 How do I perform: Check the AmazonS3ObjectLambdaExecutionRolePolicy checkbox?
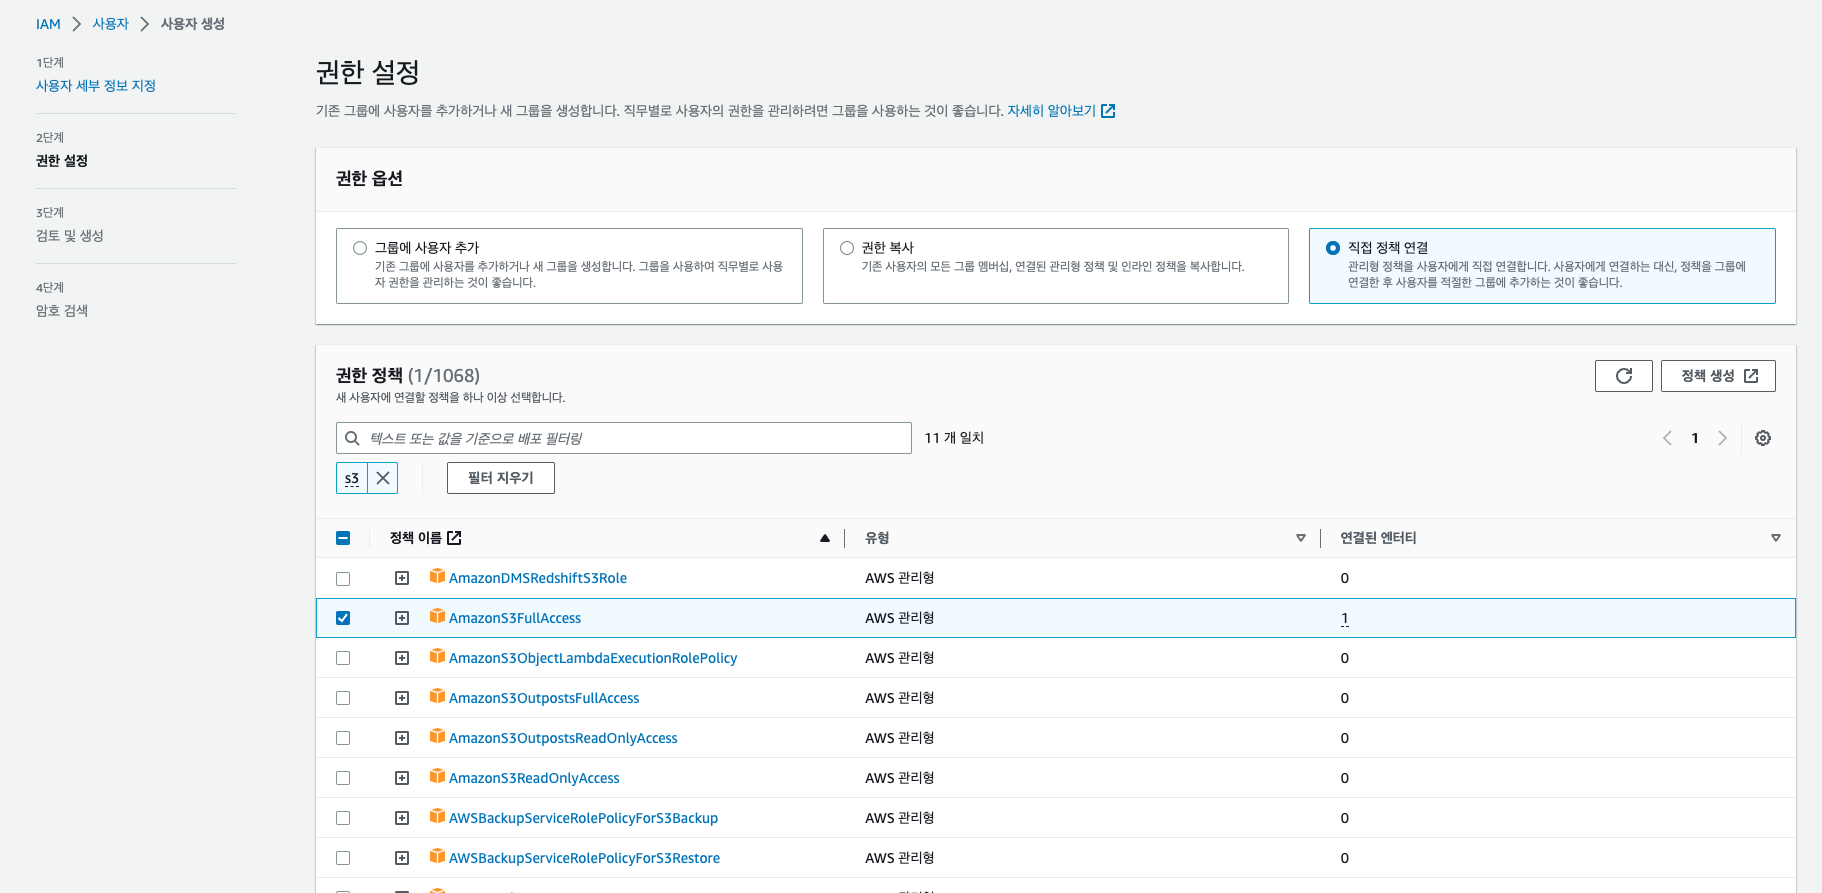point(343,658)
